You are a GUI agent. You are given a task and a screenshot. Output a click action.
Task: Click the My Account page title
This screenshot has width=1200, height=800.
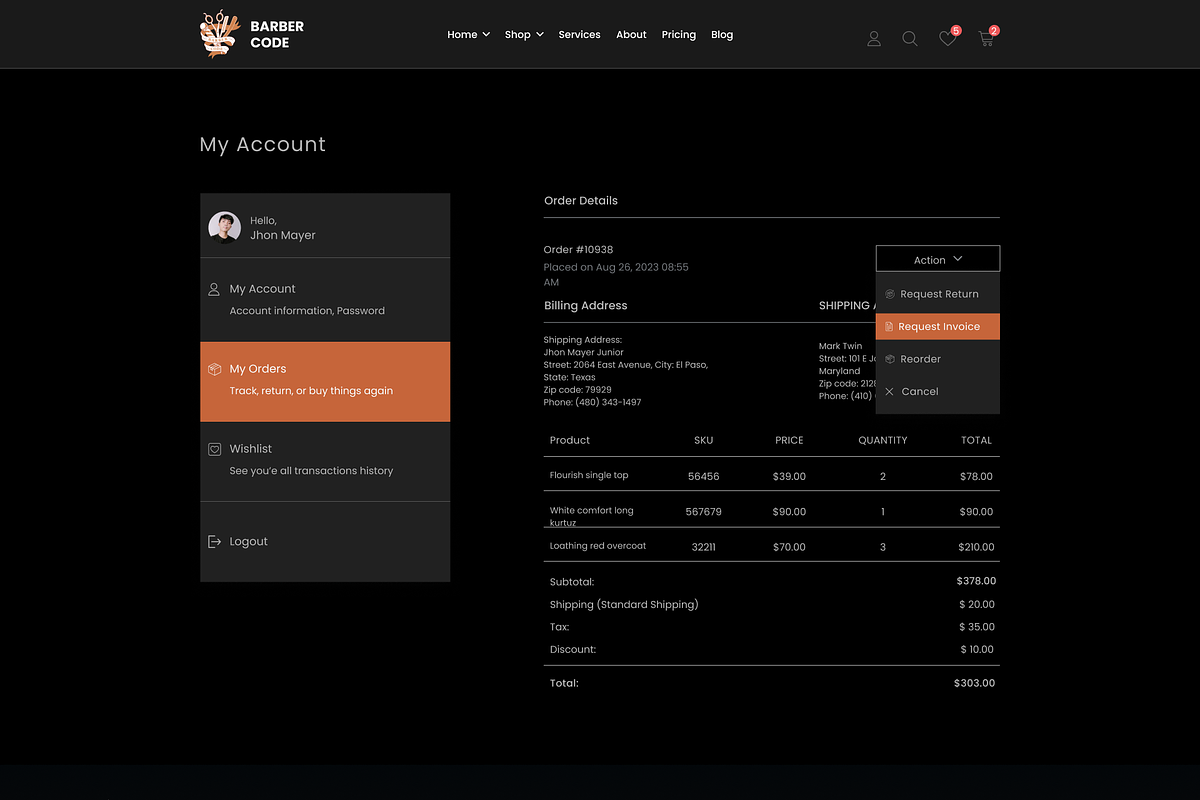[263, 144]
